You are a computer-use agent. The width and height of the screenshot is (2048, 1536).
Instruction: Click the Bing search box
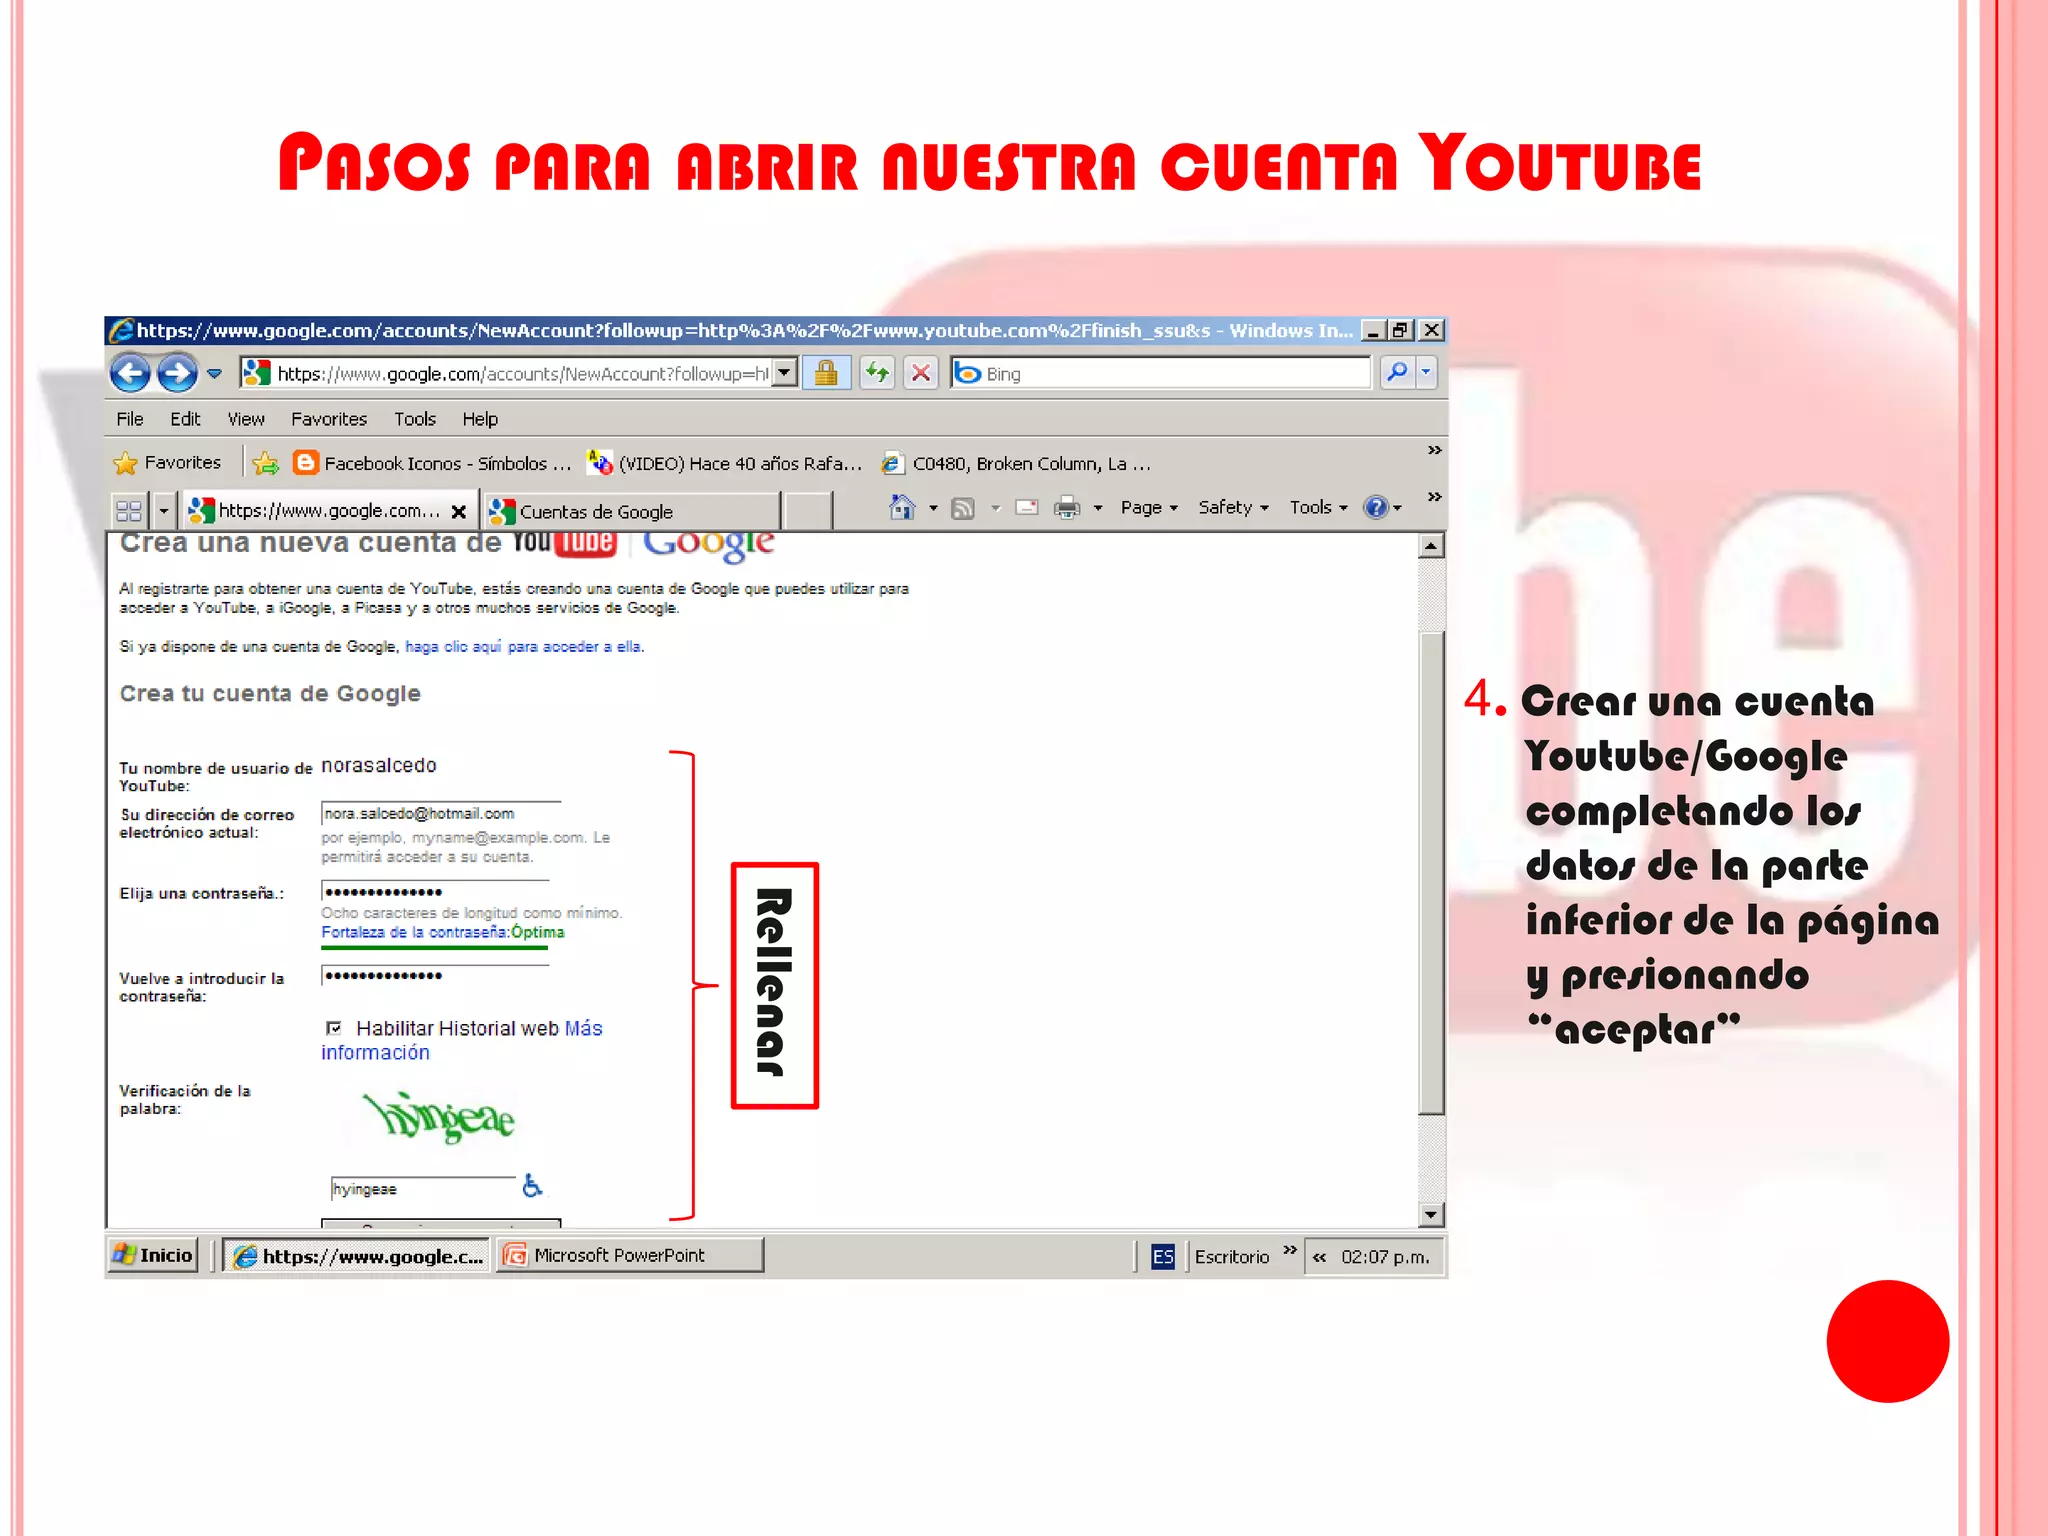pos(1160,373)
